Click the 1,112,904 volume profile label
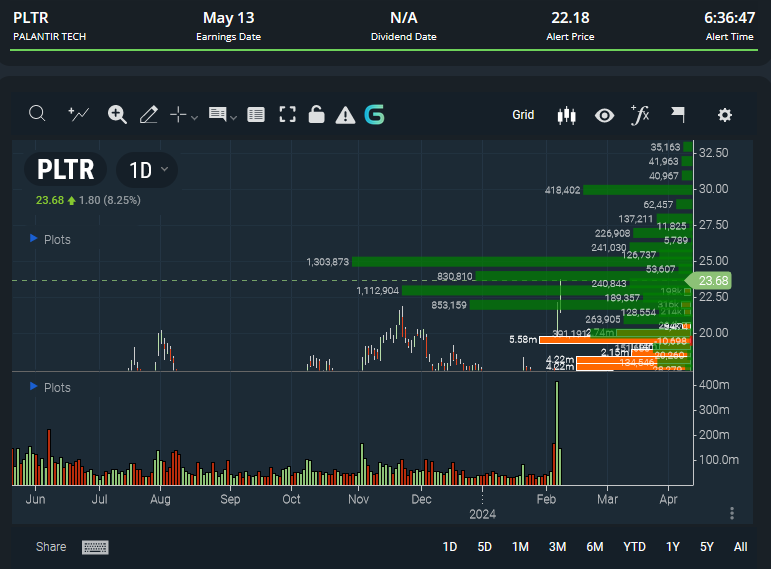The image size is (771, 569). [378, 291]
